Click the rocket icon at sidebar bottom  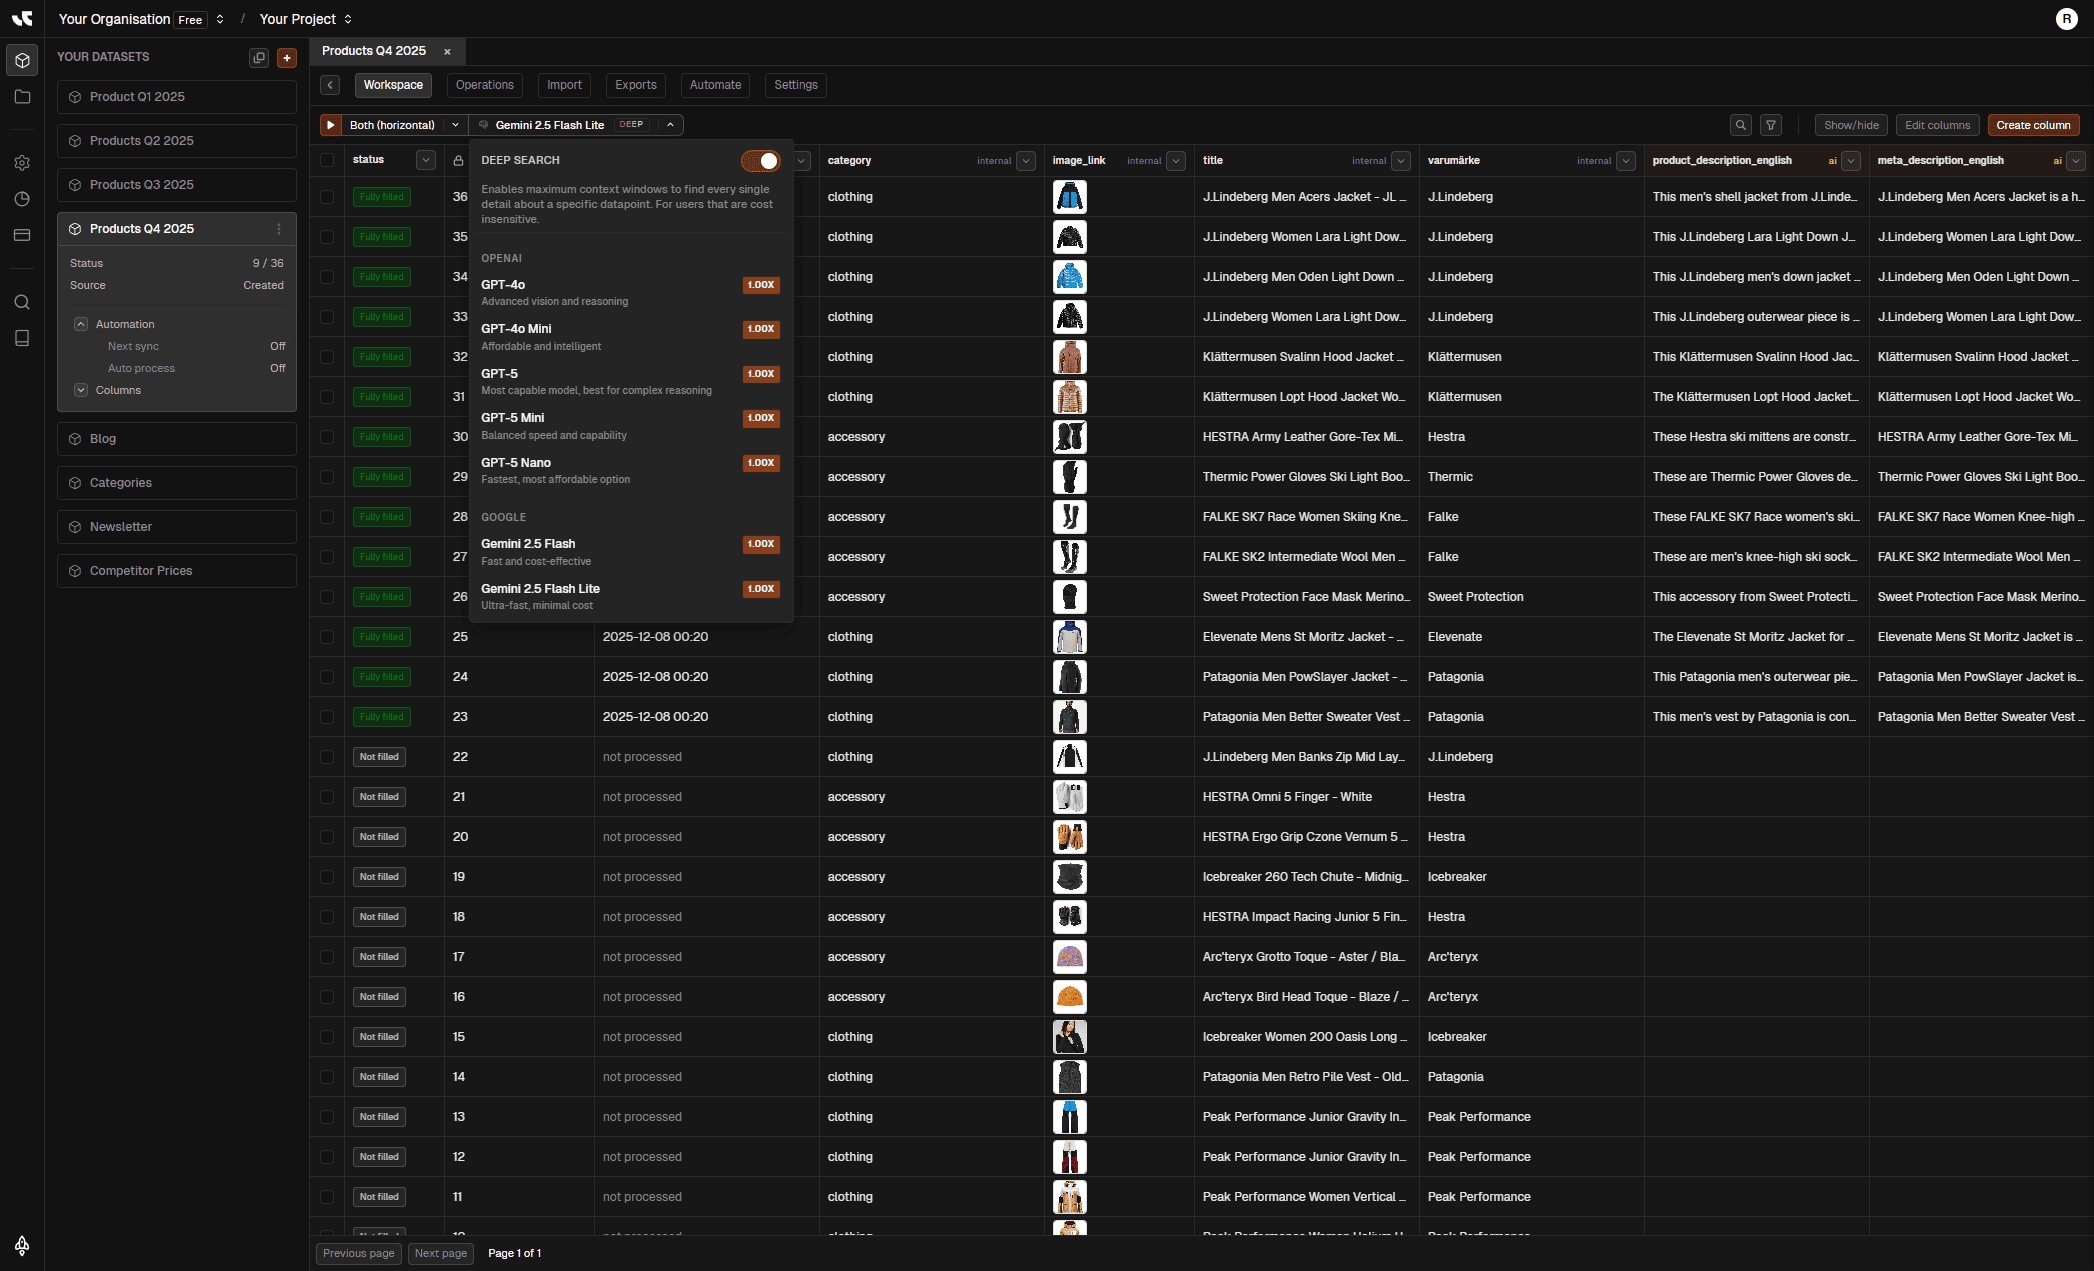point(22,1245)
